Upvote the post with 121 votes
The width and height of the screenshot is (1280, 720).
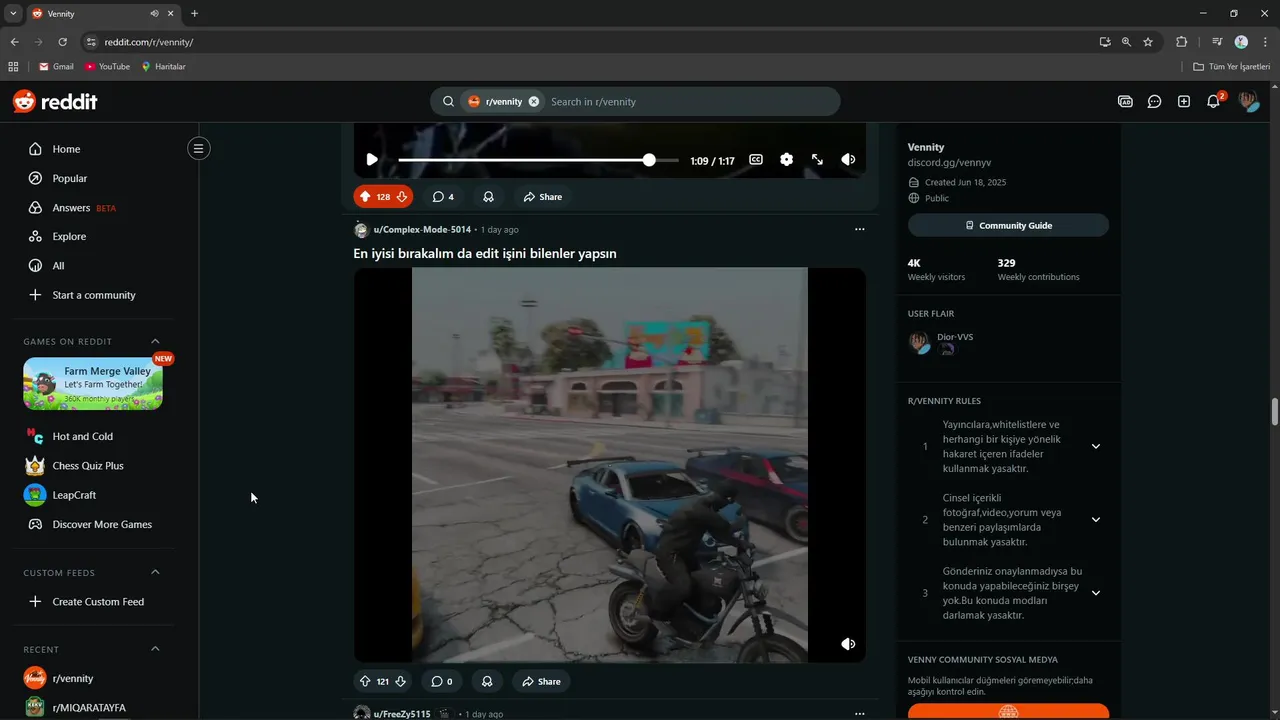pyautogui.click(x=365, y=681)
